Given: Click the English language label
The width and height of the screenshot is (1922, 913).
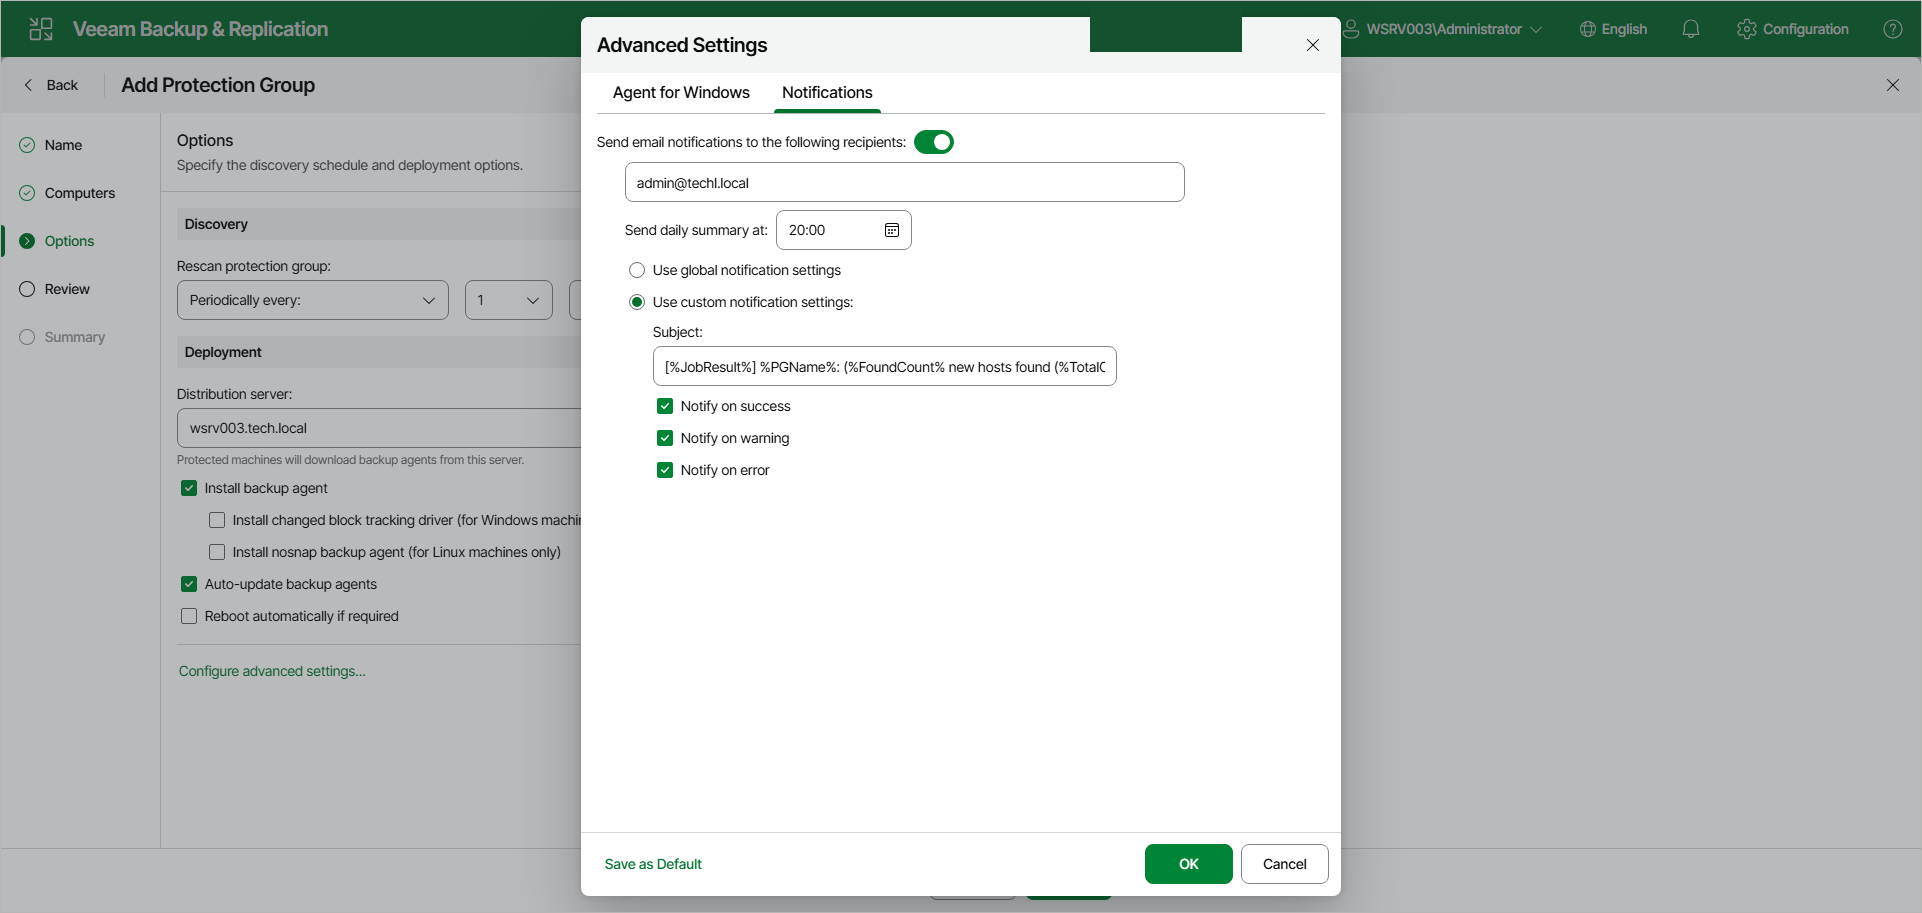Looking at the screenshot, I should pyautogui.click(x=1624, y=29).
